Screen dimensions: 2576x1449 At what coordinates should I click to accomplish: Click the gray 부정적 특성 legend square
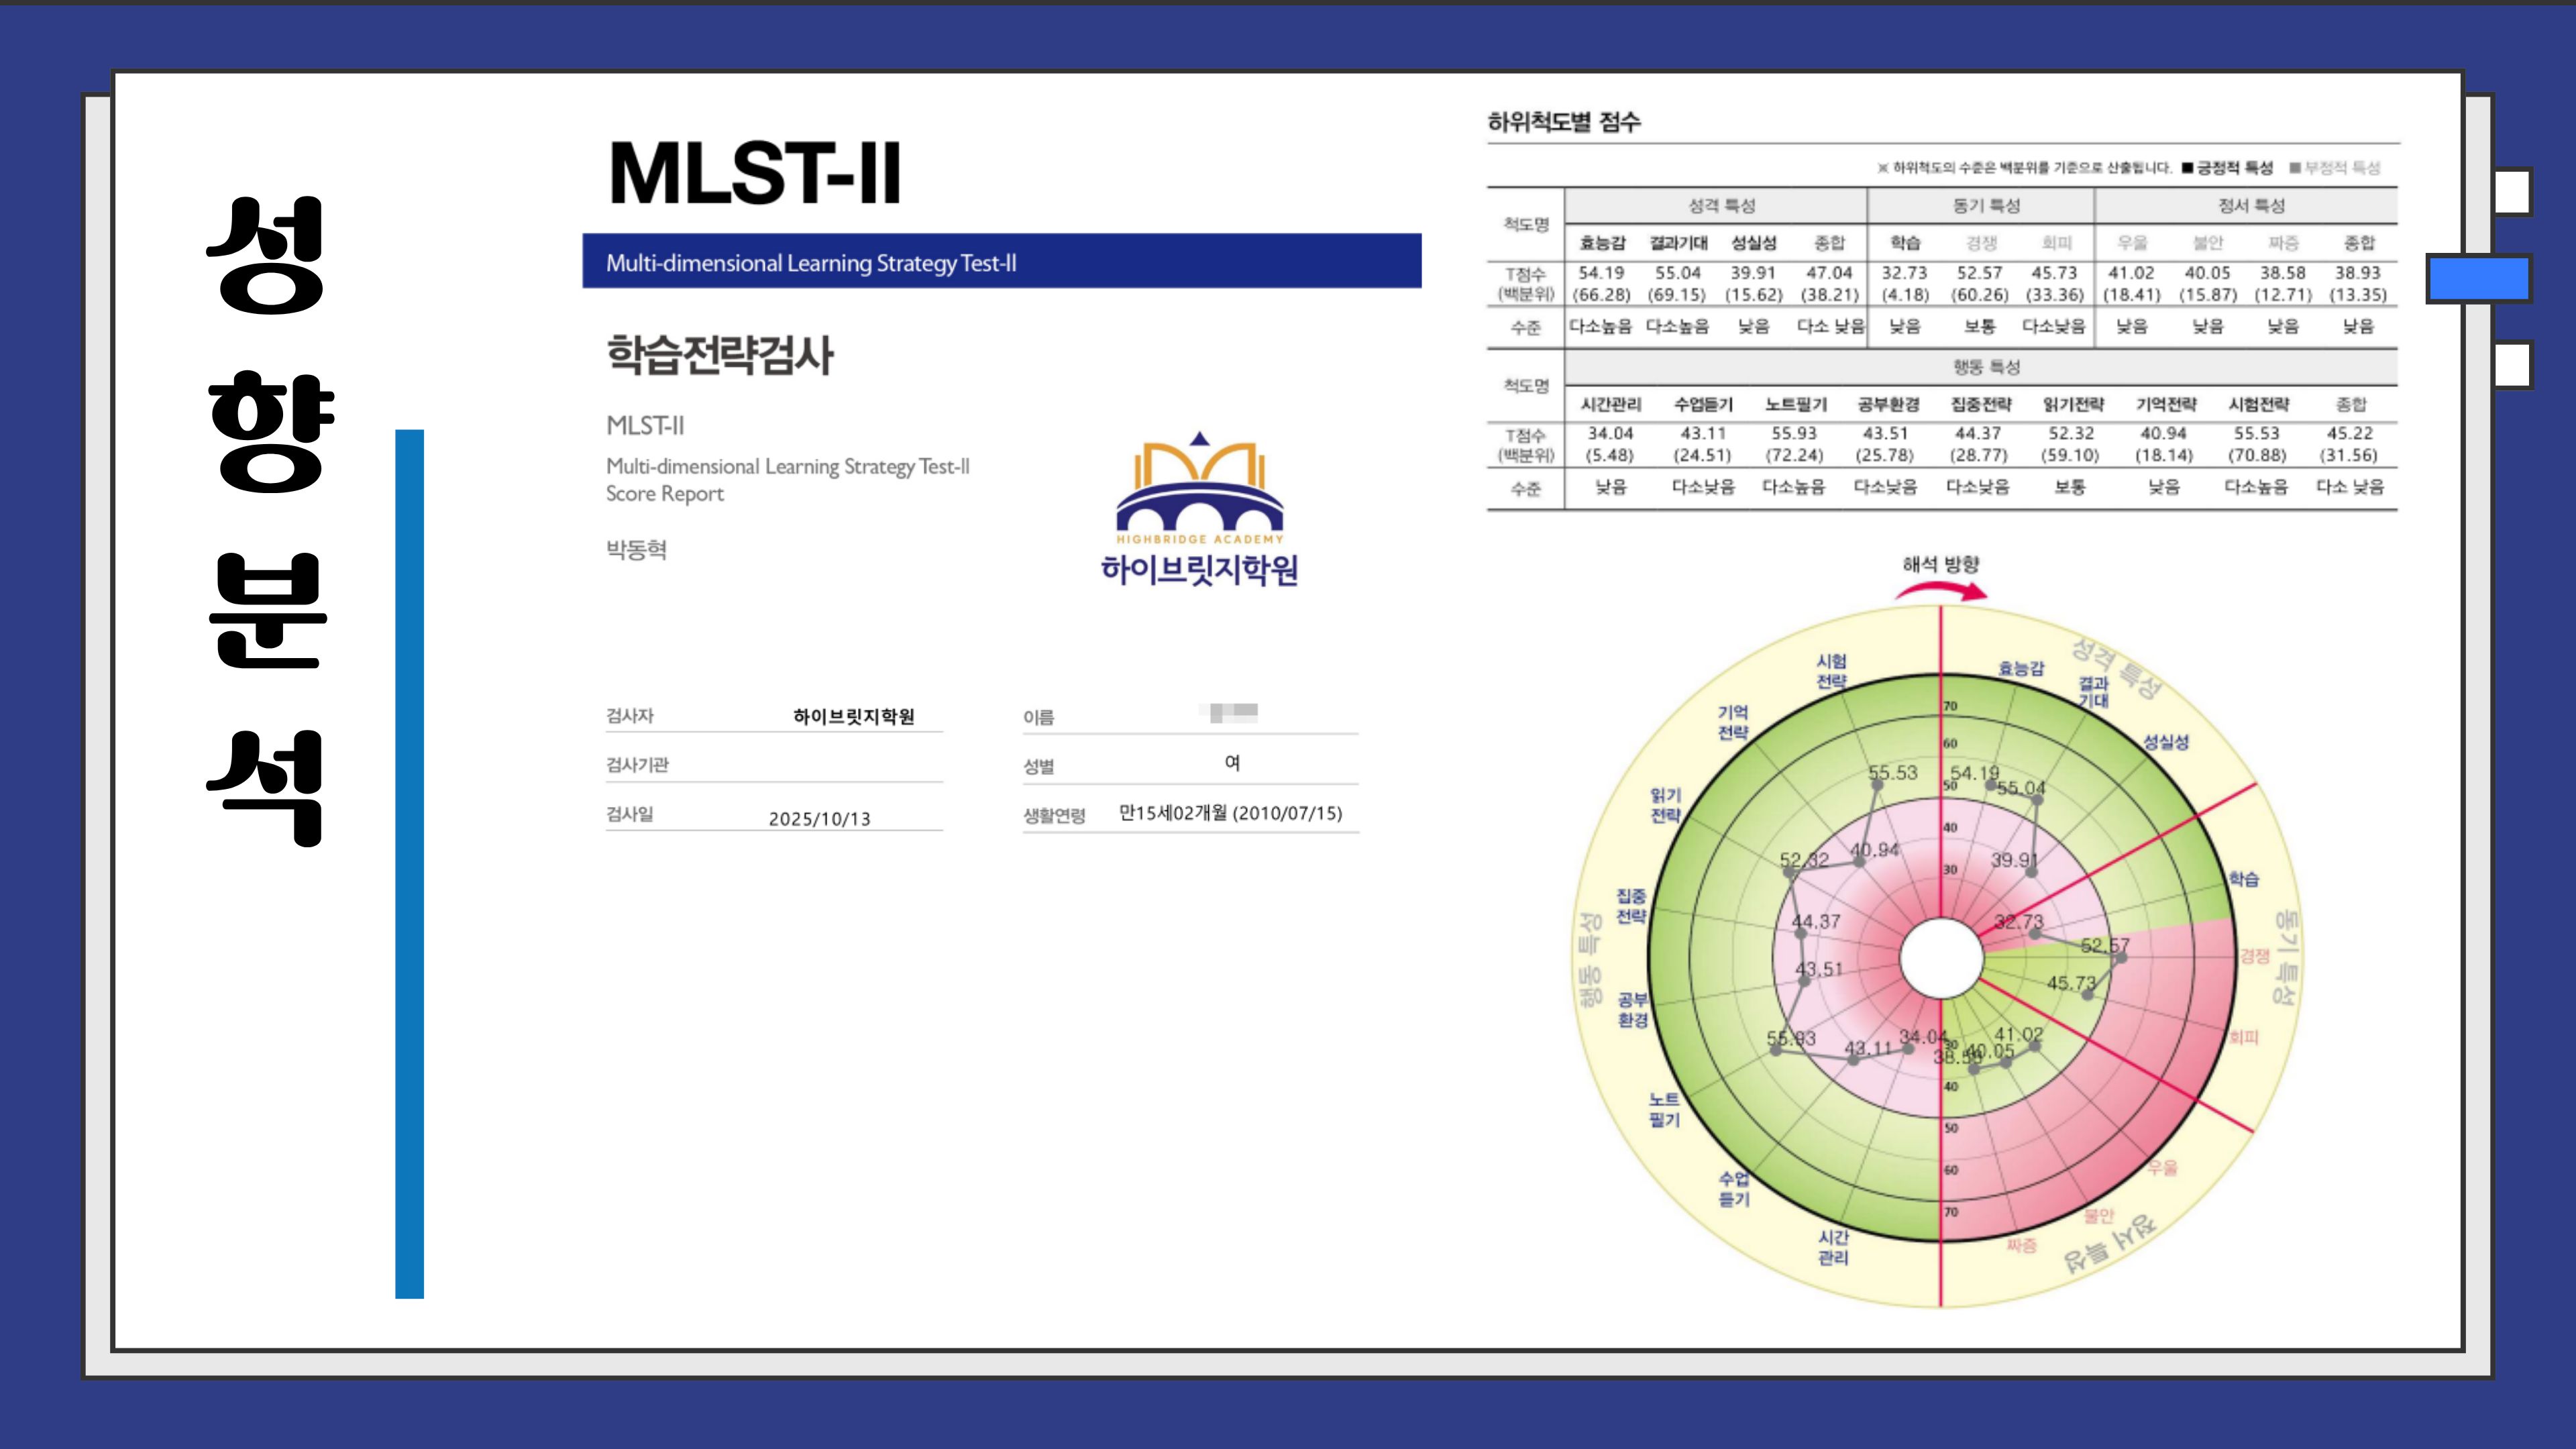pyautogui.click(x=2295, y=168)
